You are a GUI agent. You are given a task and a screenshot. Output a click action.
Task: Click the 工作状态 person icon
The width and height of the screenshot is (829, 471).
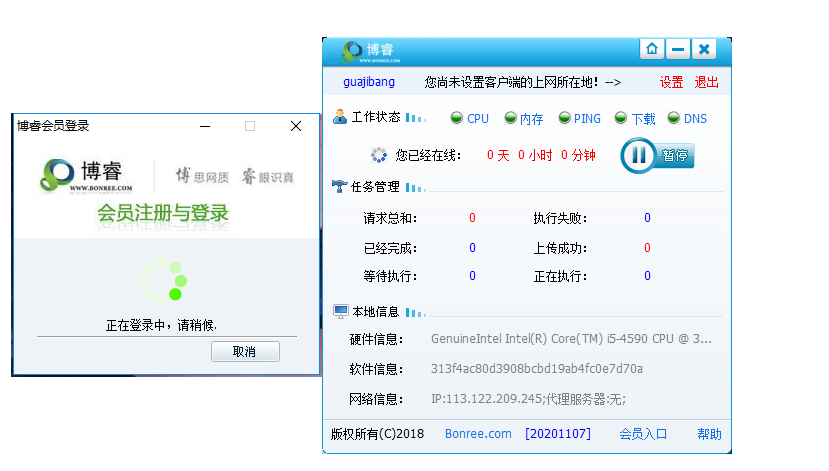[x=340, y=117]
